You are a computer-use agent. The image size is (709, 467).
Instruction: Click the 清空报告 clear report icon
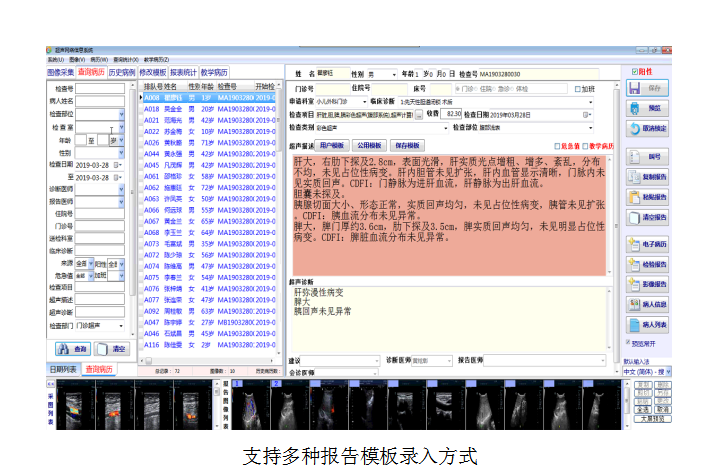pos(646,217)
